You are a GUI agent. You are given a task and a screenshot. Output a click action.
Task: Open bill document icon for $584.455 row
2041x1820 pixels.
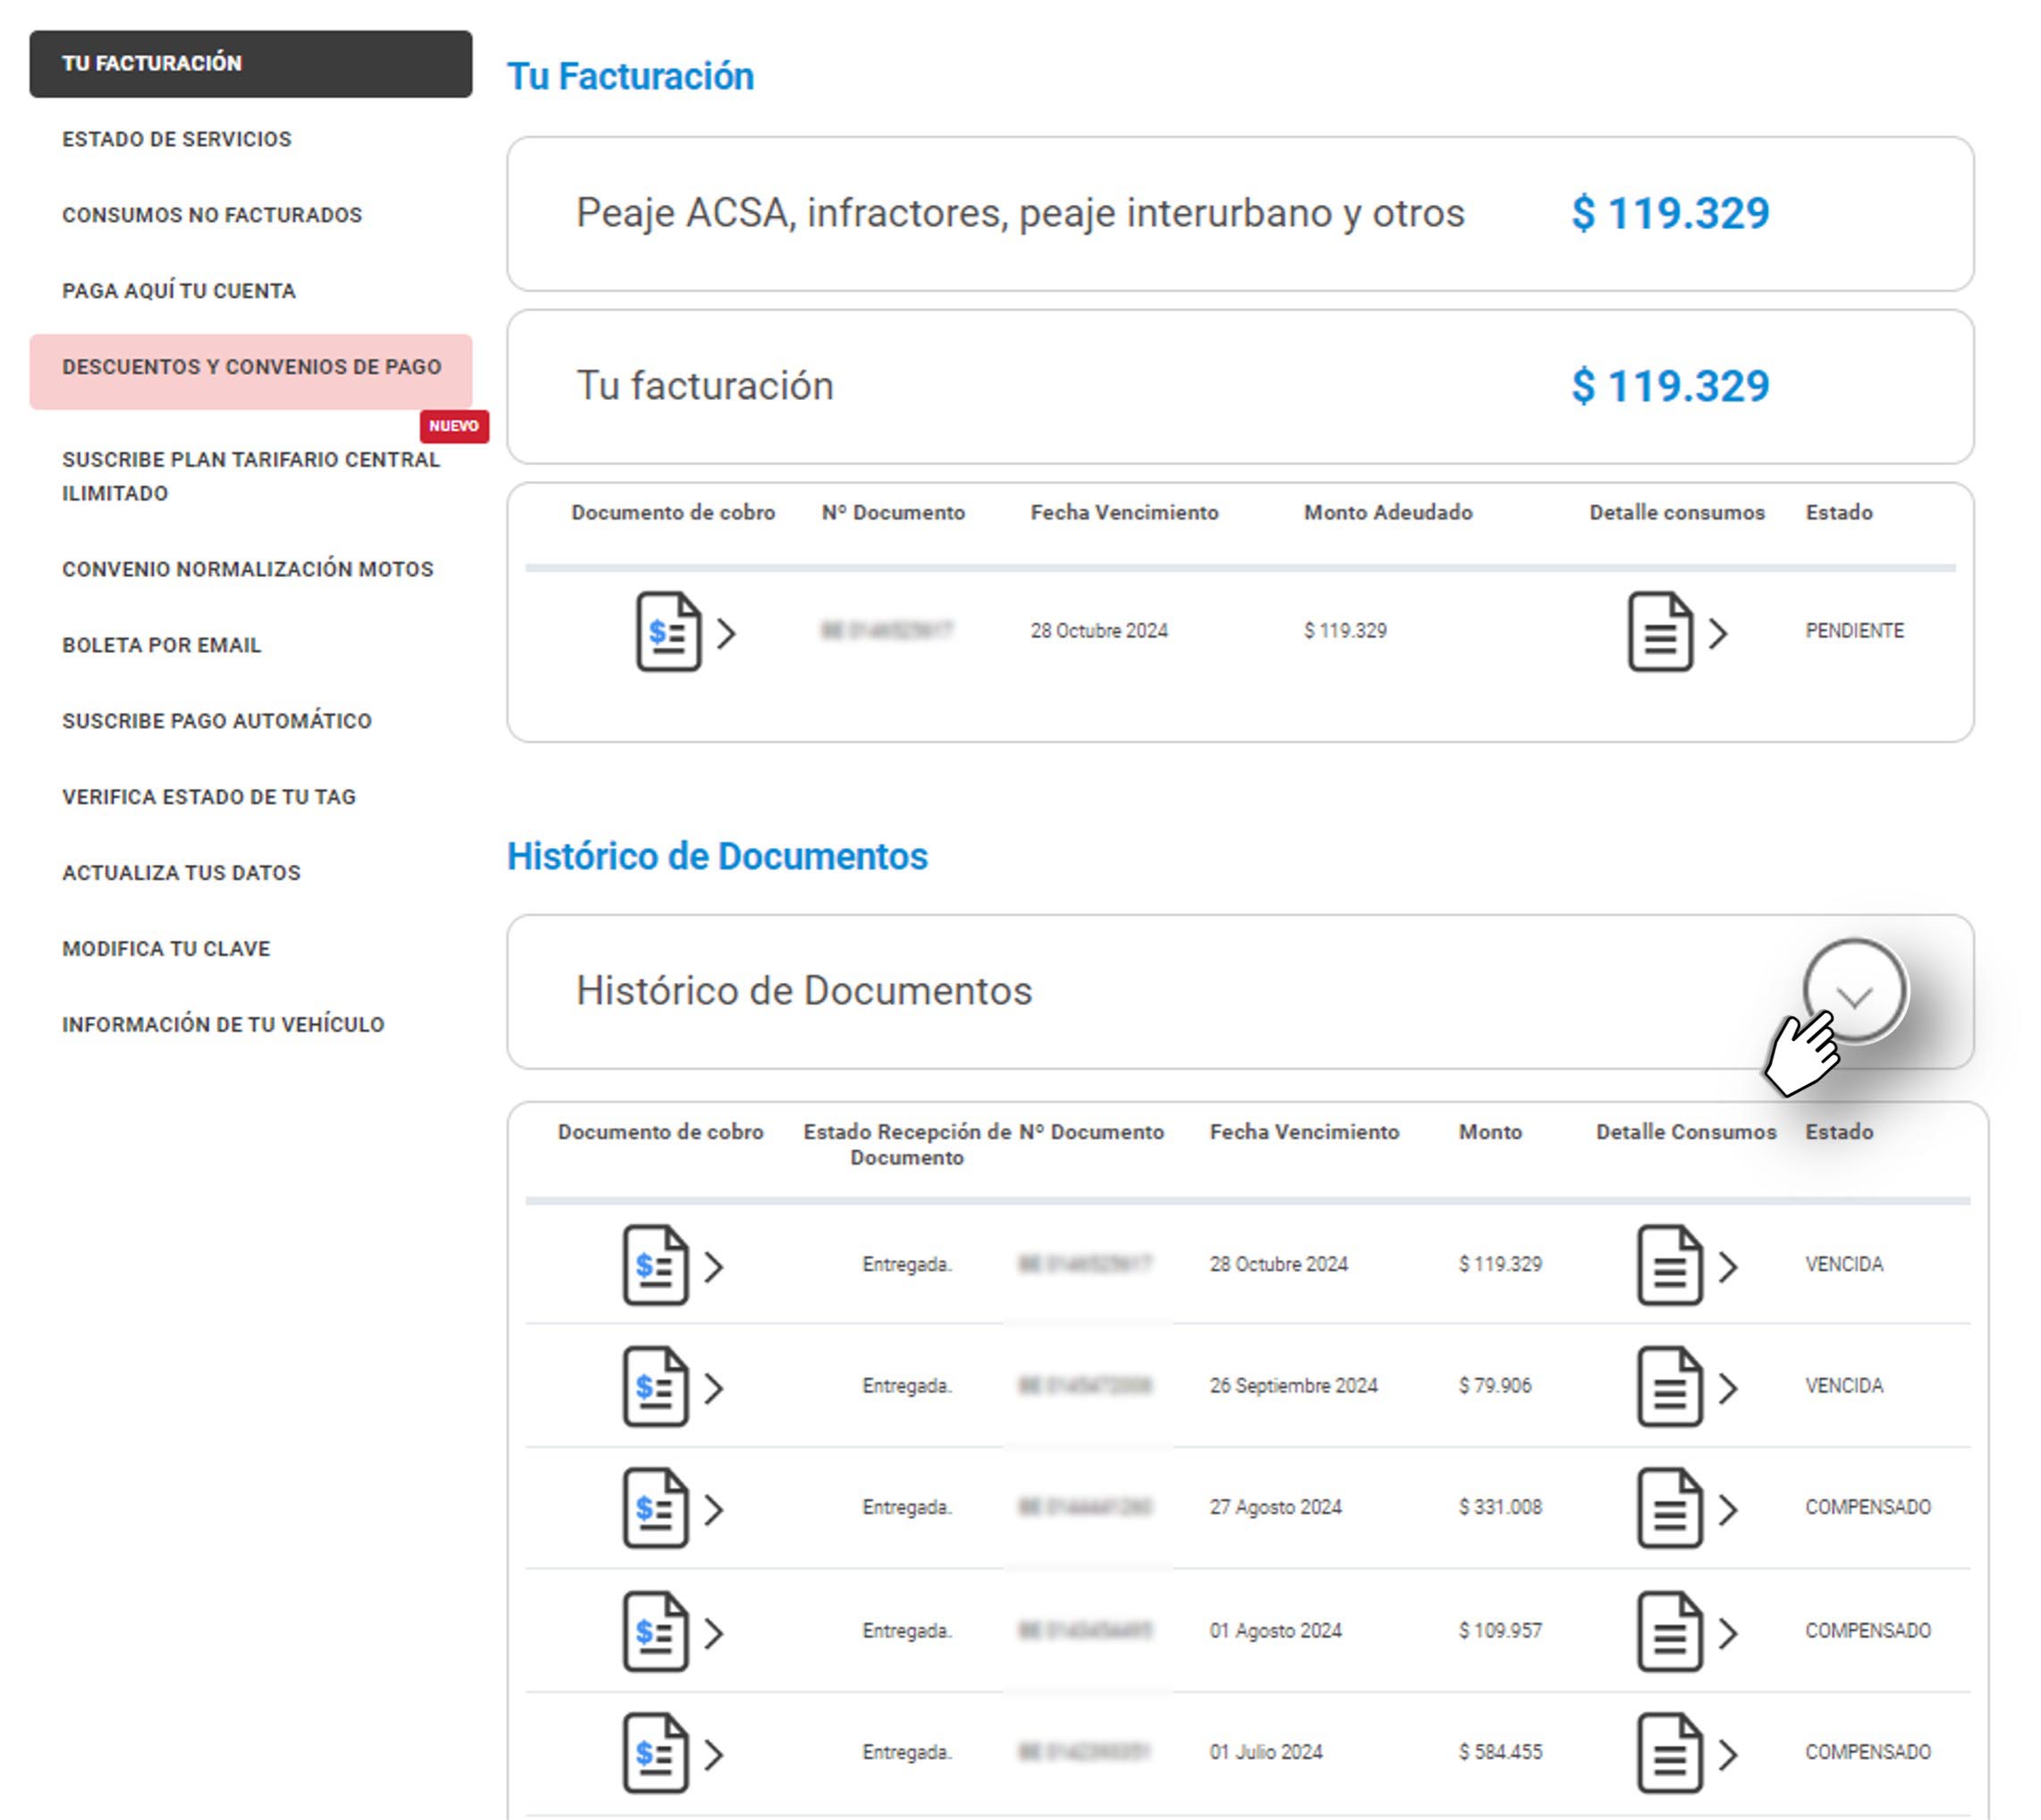pyautogui.click(x=656, y=1753)
